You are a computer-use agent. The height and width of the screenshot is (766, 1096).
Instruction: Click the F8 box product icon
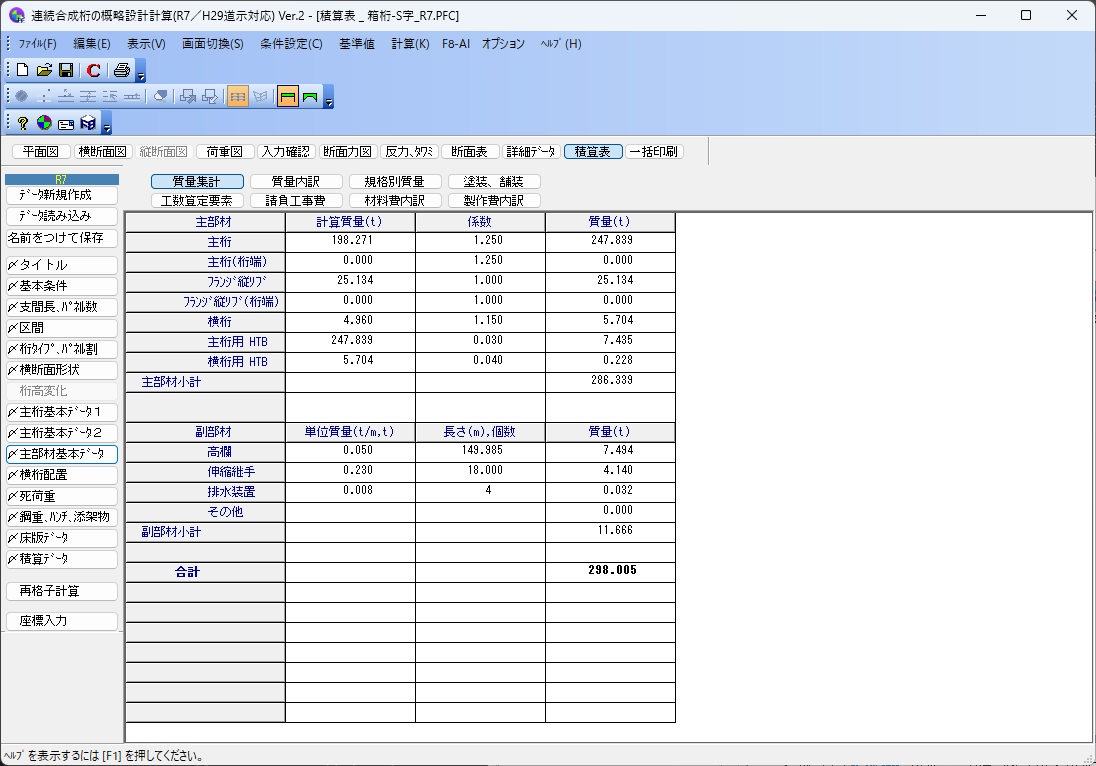(x=87, y=123)
